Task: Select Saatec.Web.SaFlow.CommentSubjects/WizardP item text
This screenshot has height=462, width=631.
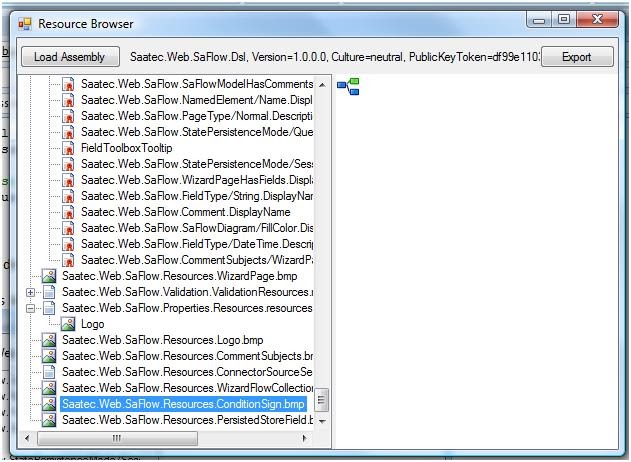Action: [197, 260]
